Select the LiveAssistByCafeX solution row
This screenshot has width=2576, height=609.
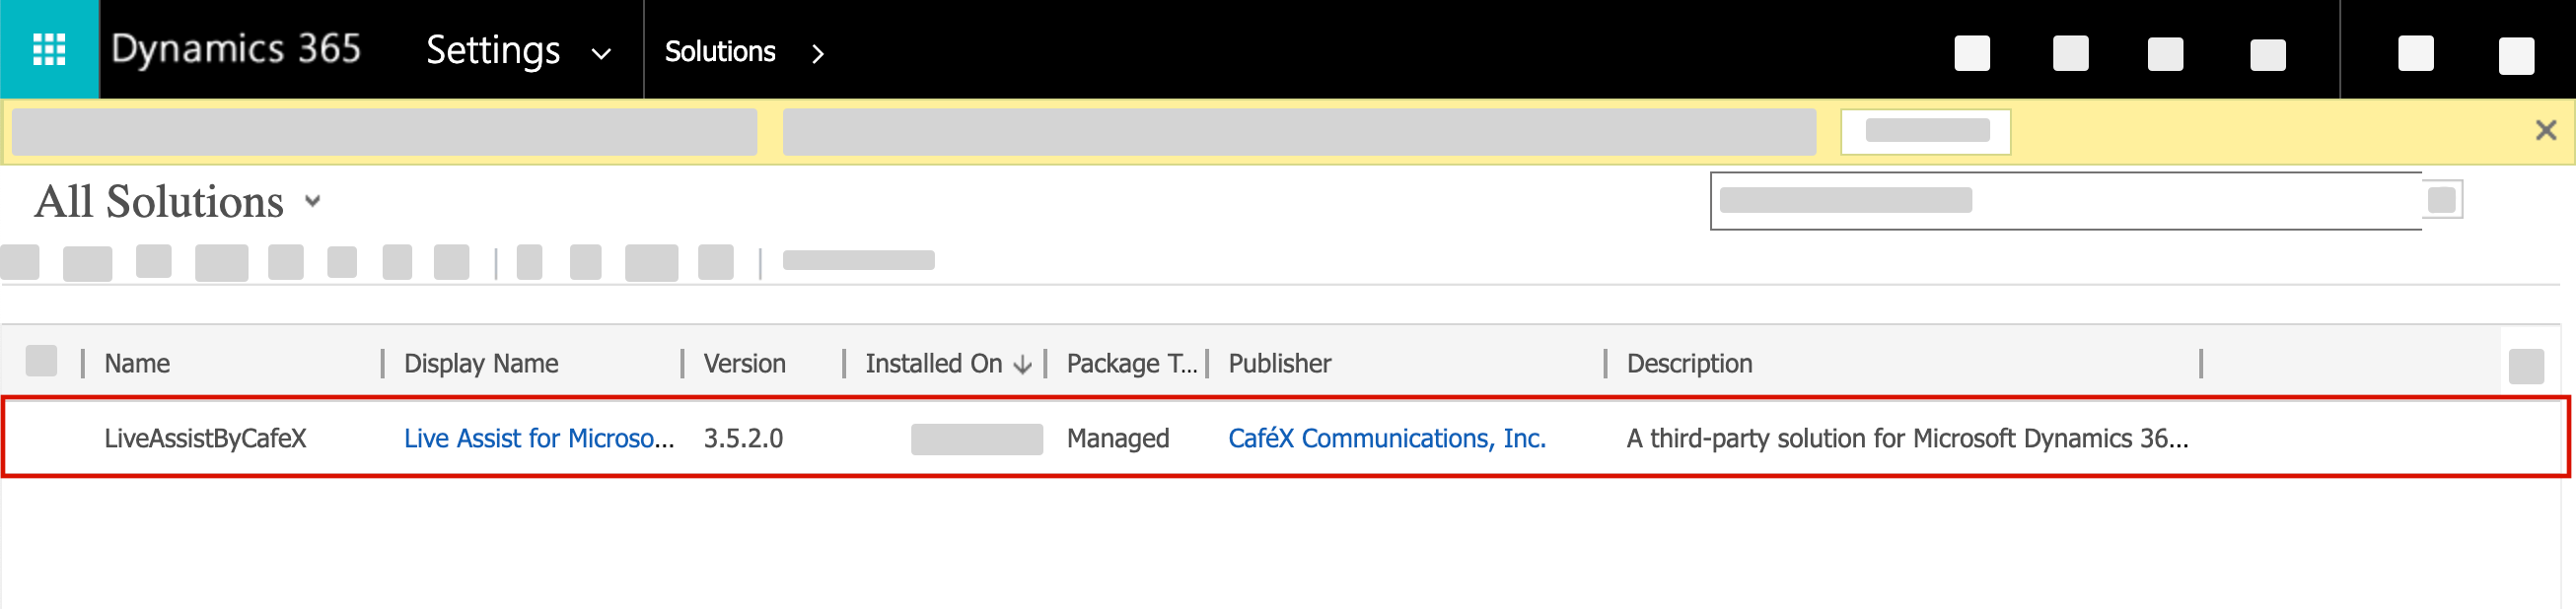1286,438
